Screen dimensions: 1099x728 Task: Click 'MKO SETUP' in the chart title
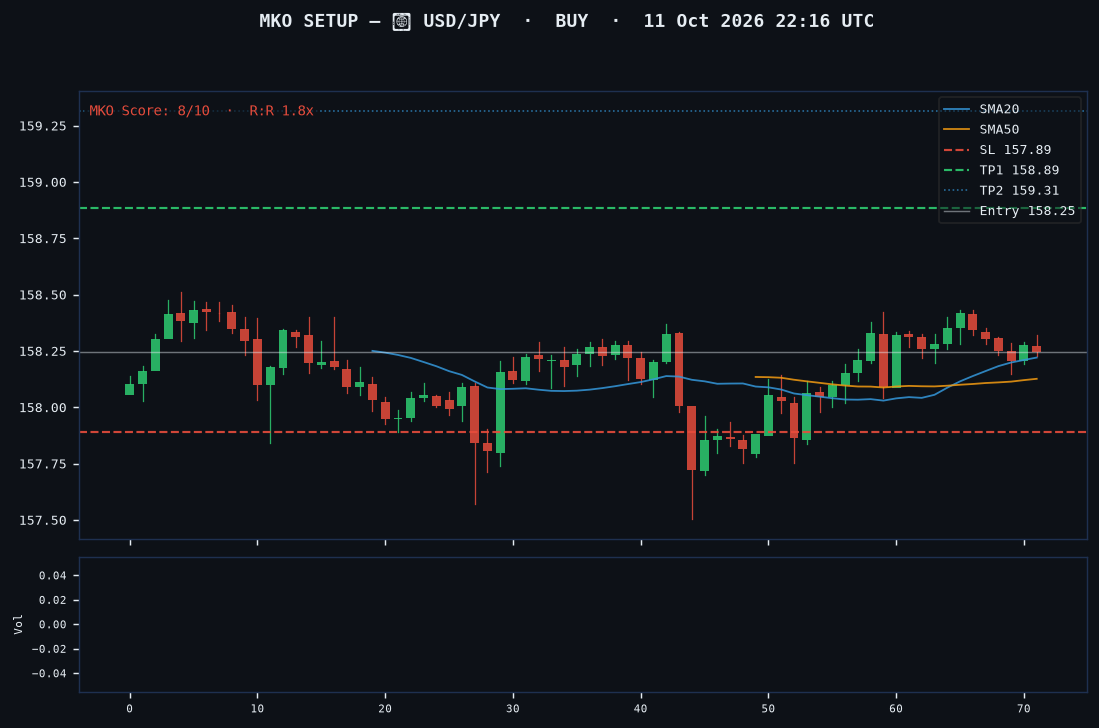[x=308, y=21]
